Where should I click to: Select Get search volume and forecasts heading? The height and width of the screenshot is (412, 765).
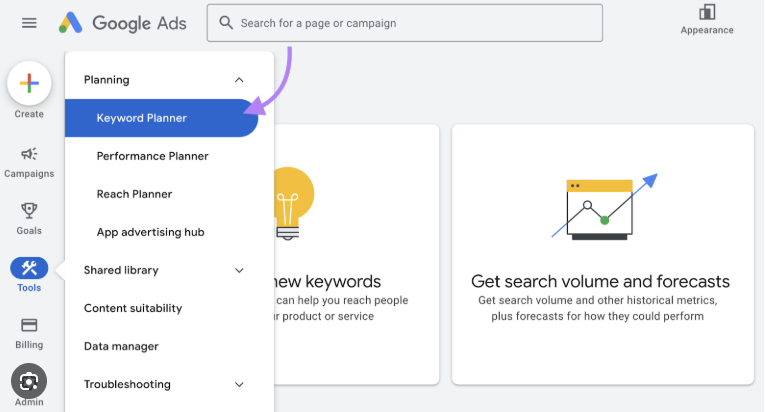click(x=601, y=282)
